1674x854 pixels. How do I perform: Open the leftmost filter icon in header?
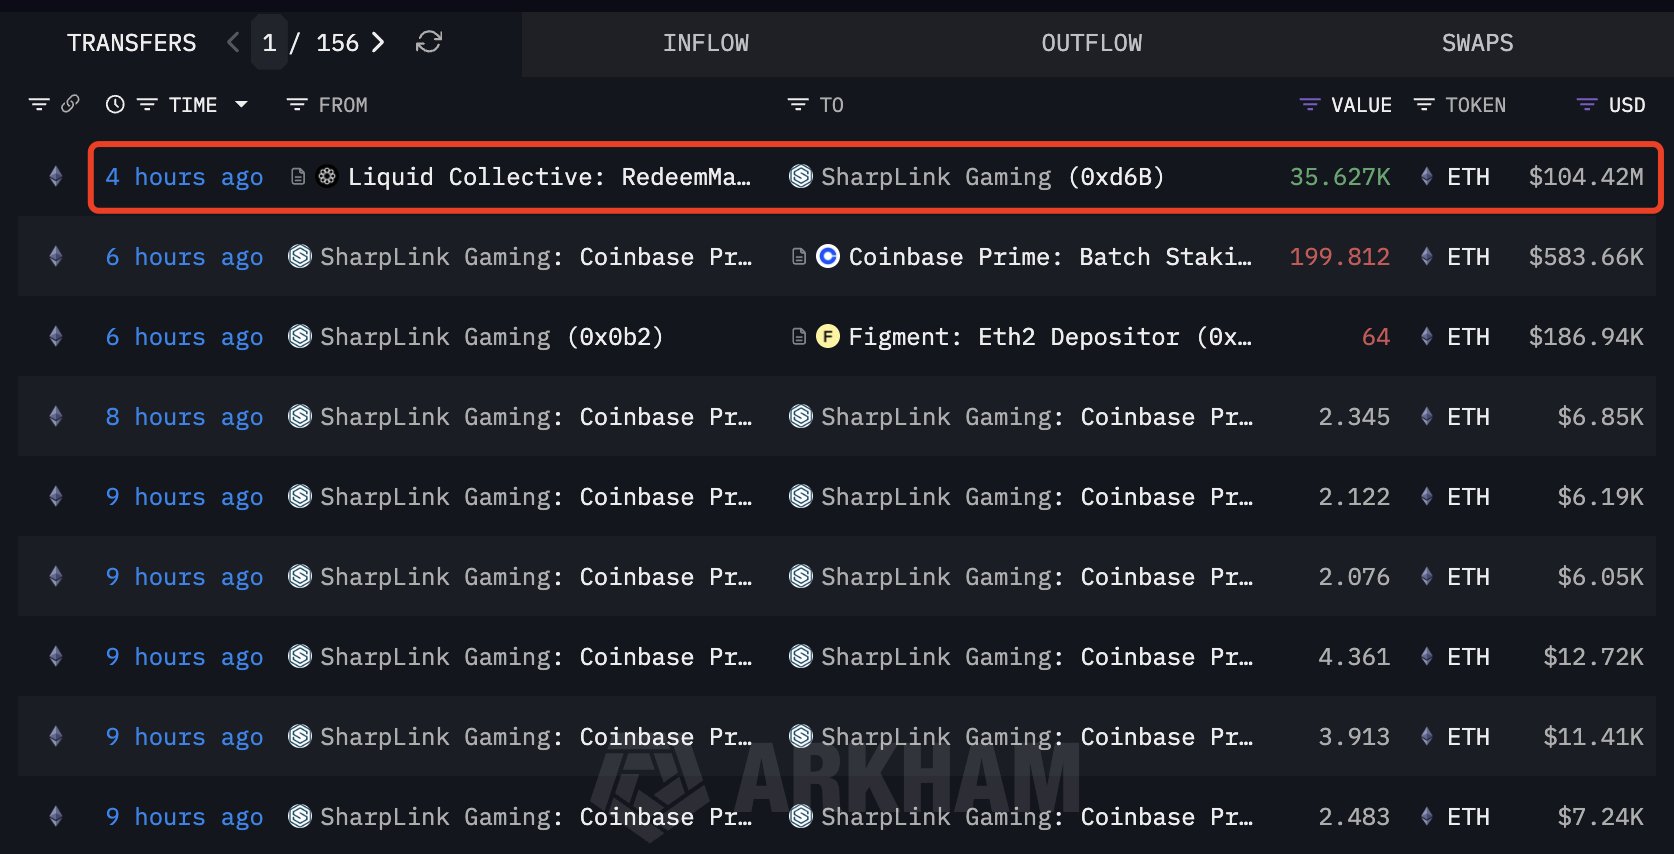click(39, 104)
